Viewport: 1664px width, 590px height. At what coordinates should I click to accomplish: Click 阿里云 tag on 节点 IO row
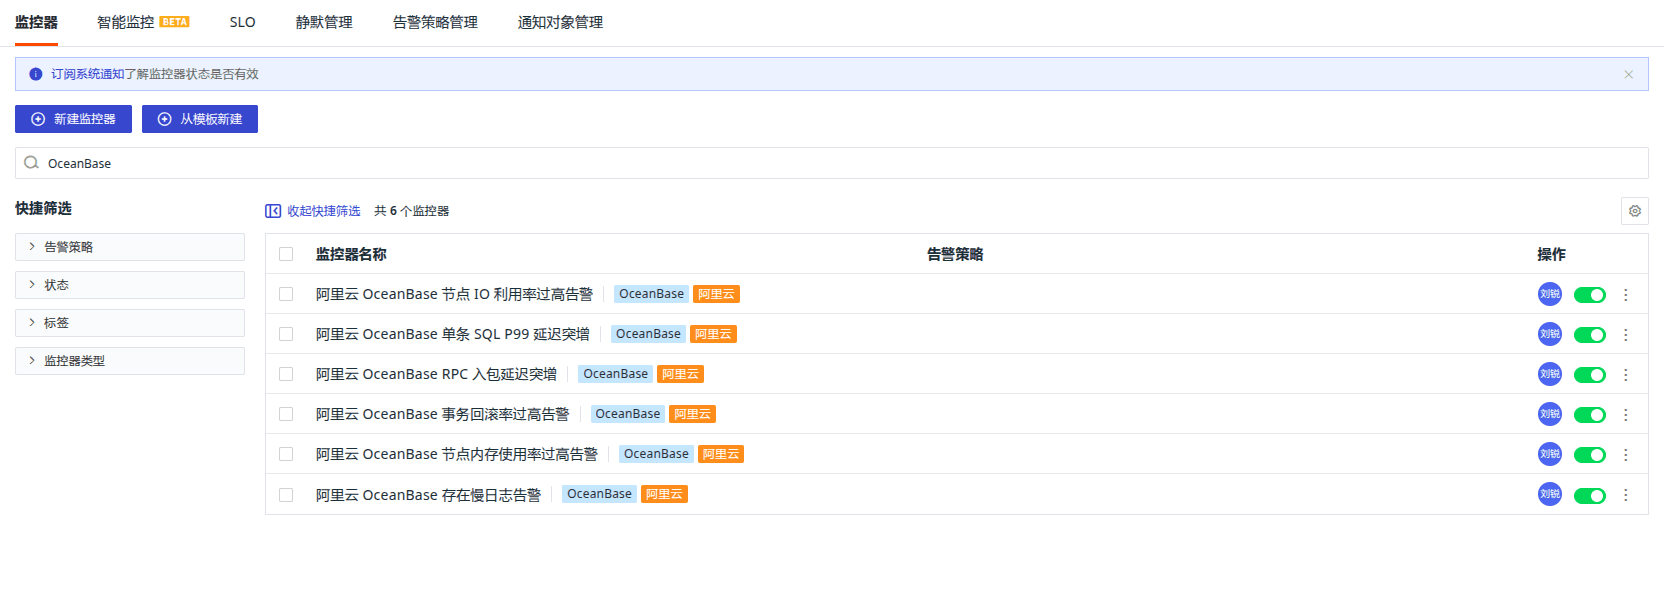[716, 294]
